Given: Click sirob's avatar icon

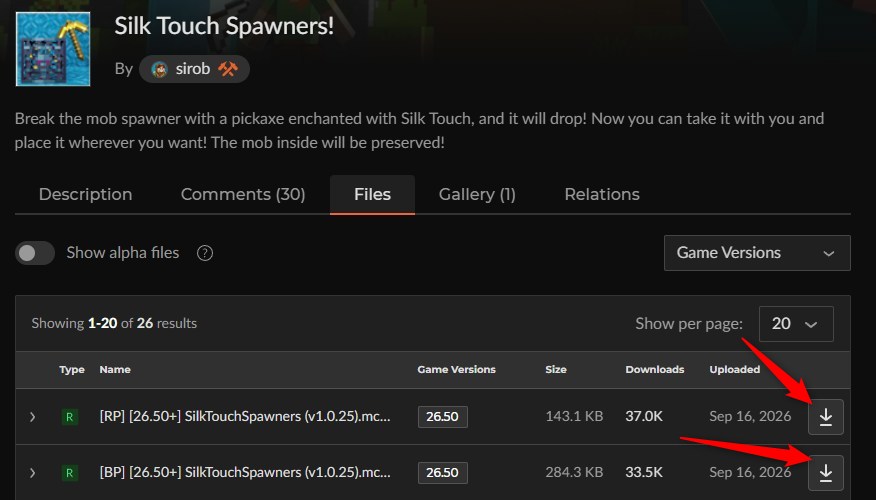Looking at the screenshot, I should [x=159, y=69].
